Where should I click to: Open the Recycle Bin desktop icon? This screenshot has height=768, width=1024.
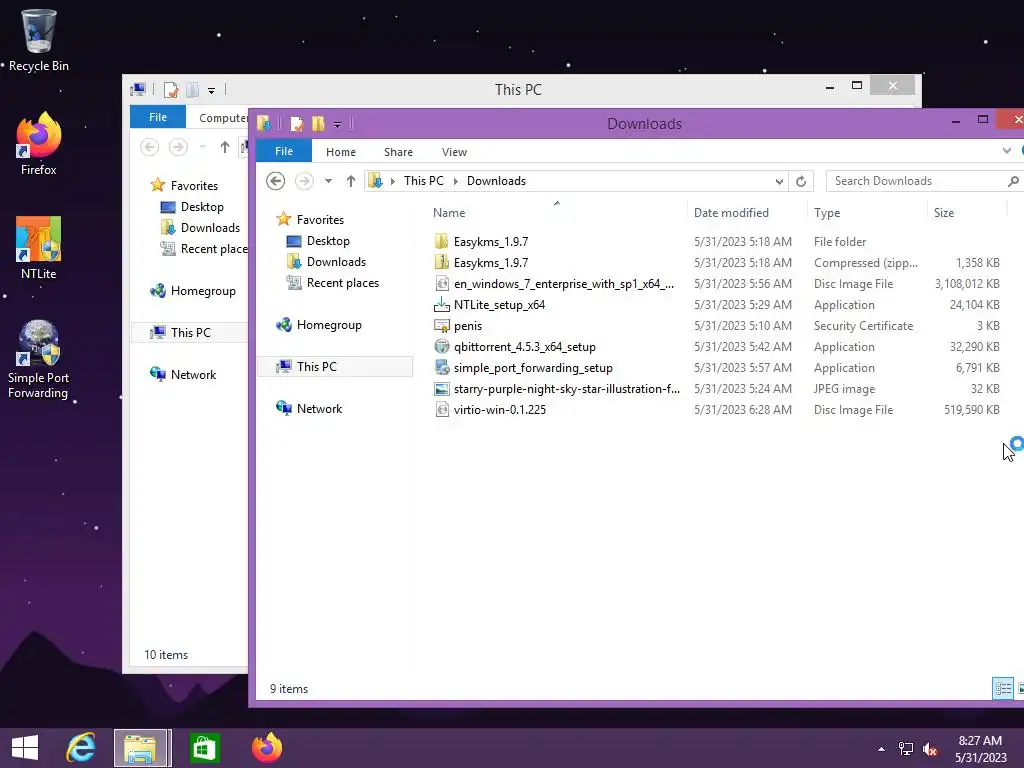[39, 40]
